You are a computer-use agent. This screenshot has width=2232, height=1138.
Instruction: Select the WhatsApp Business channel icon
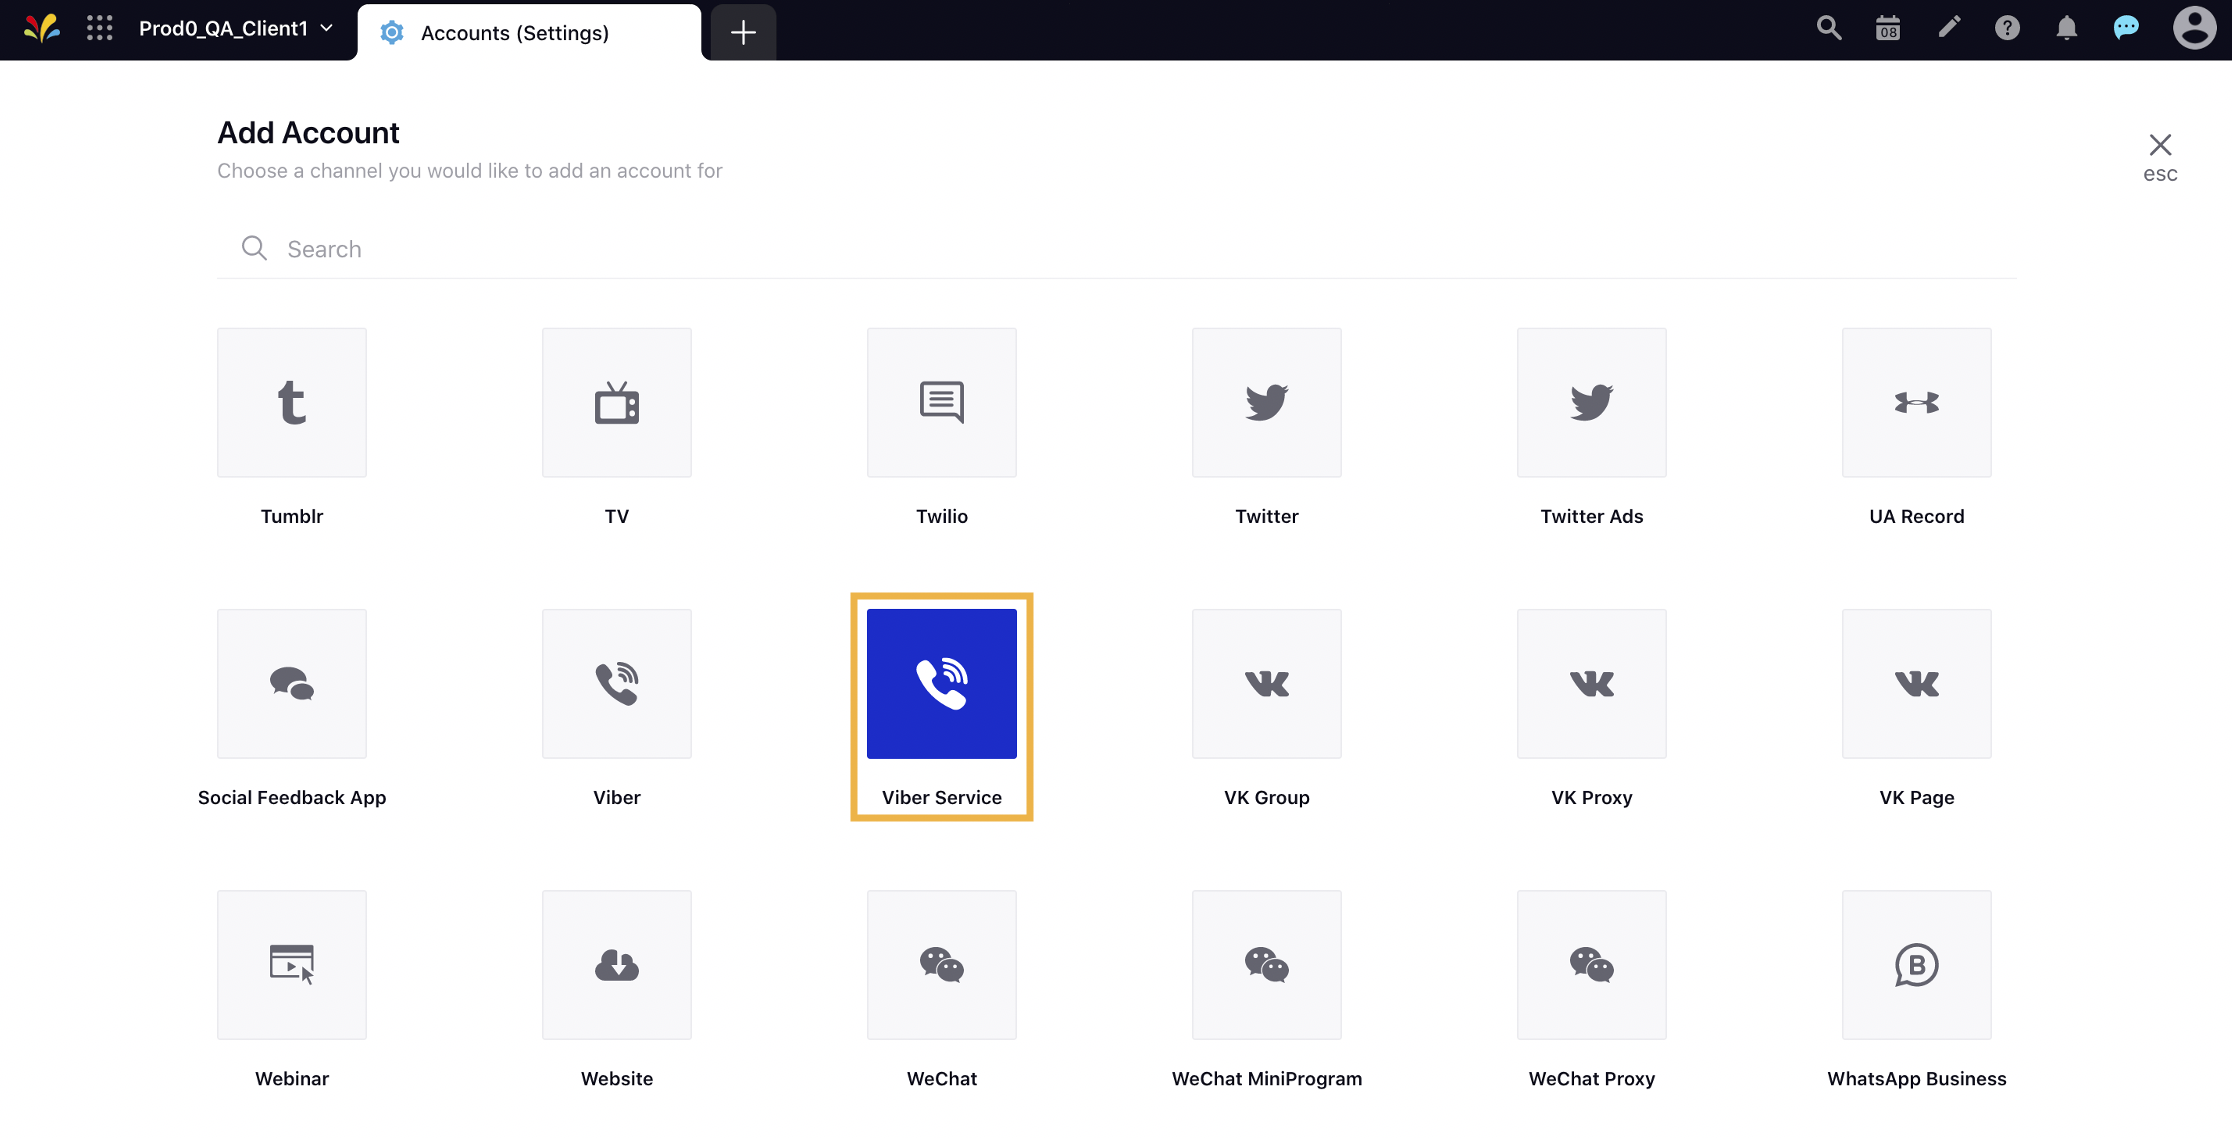tap(1917, 964)
